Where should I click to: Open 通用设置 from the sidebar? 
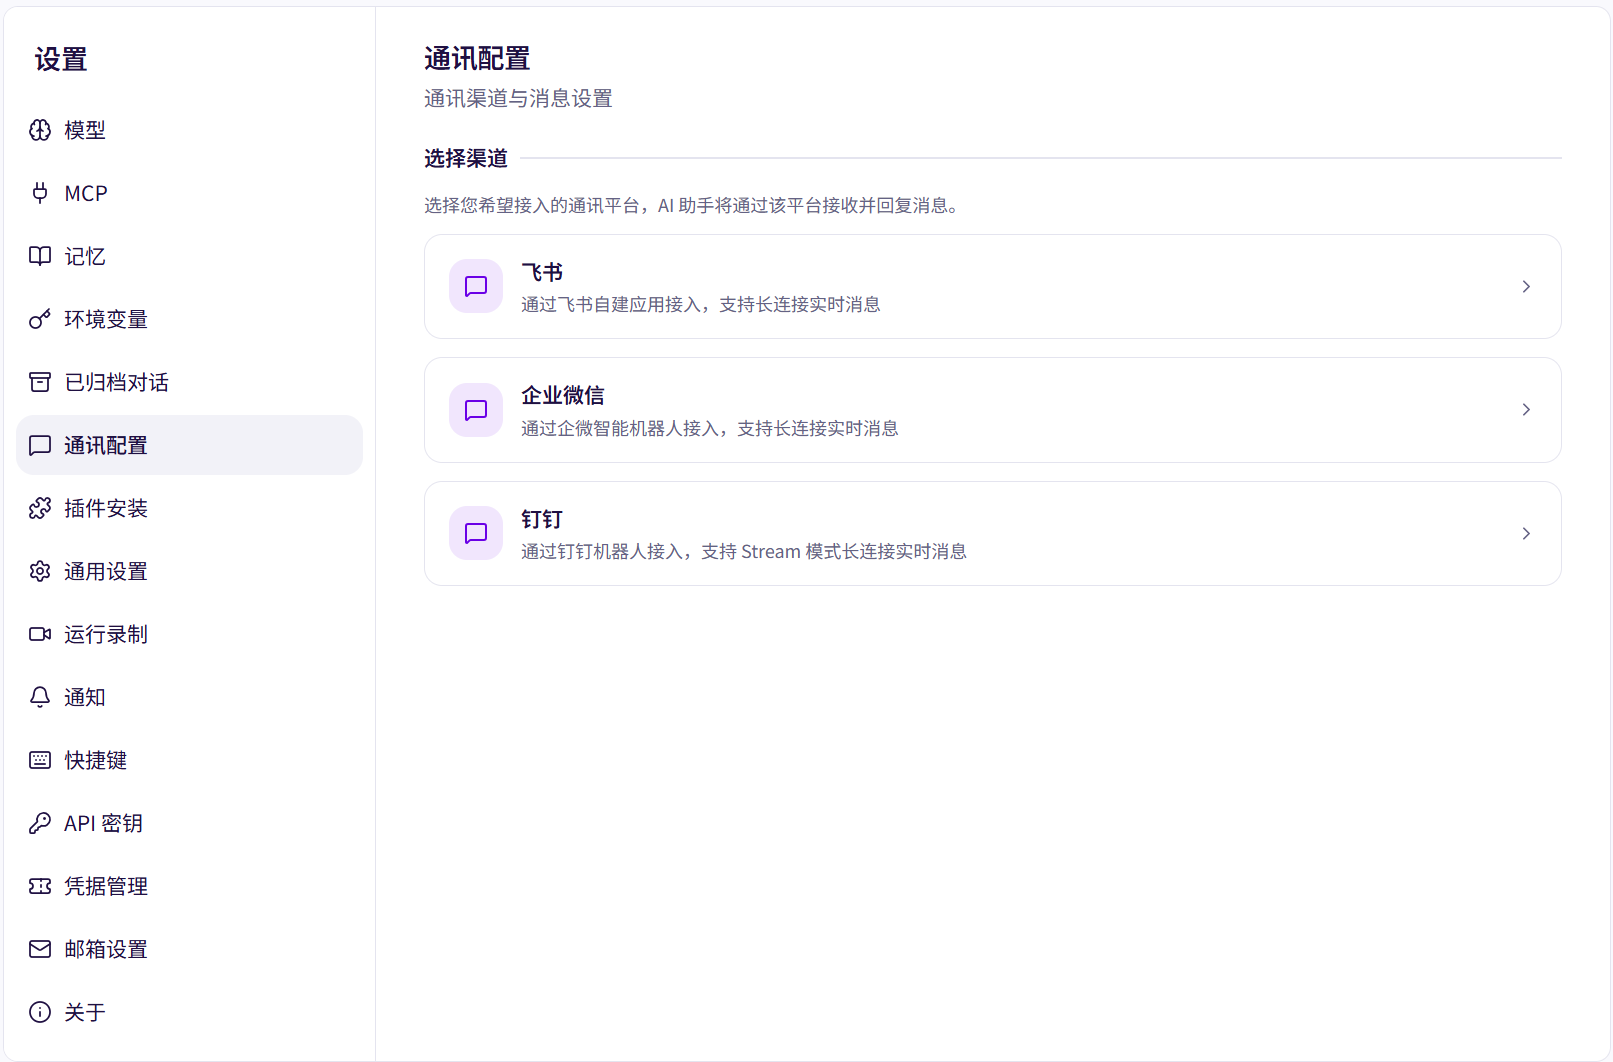click(189, 571)
